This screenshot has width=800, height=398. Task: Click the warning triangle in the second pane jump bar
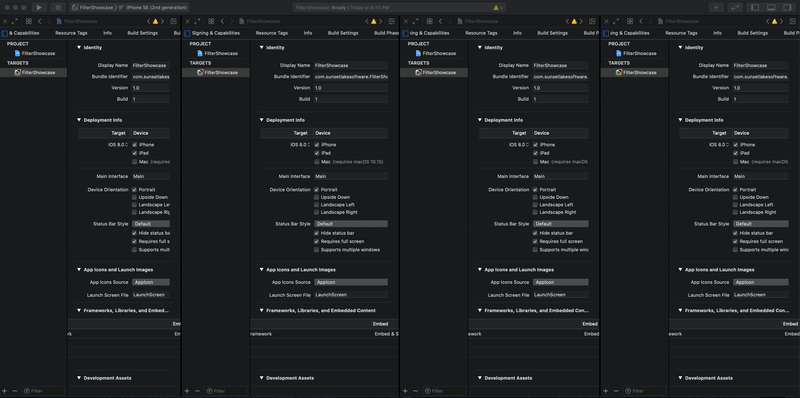[x=373, y=21]
